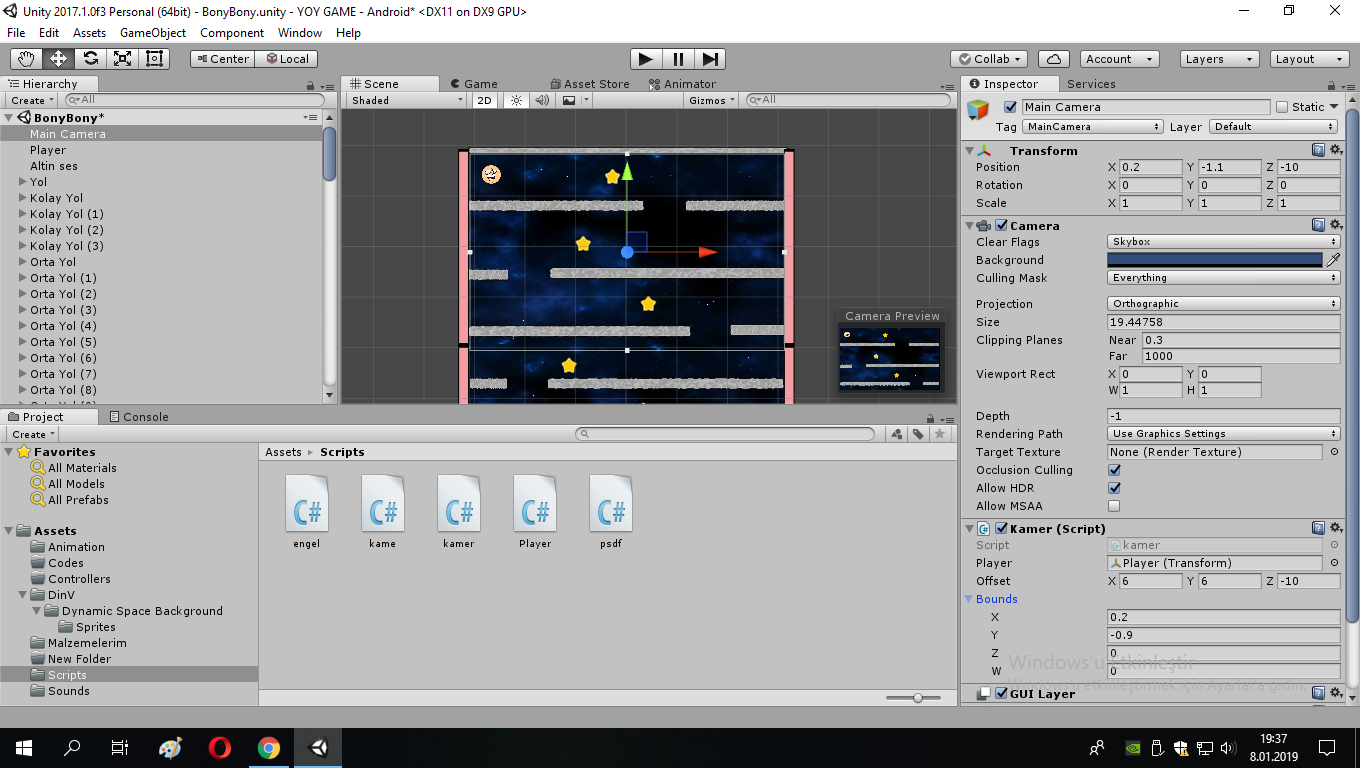Click the Step frame button
This screenshot has width=1360, height=783.
point(709,59)
